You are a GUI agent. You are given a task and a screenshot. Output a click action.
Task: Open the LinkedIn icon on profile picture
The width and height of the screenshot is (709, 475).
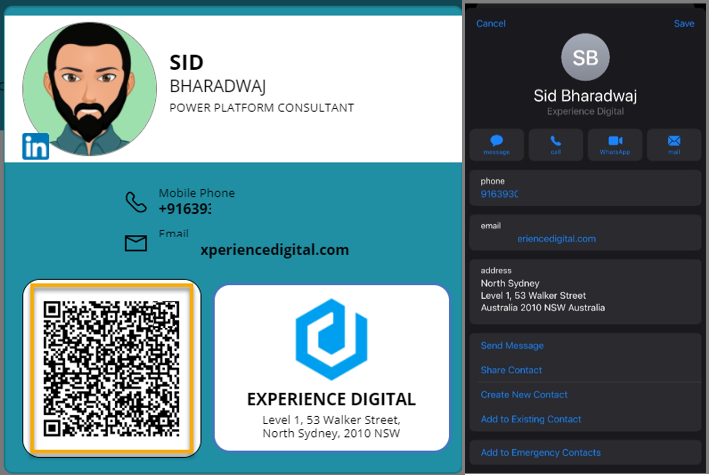36,146
